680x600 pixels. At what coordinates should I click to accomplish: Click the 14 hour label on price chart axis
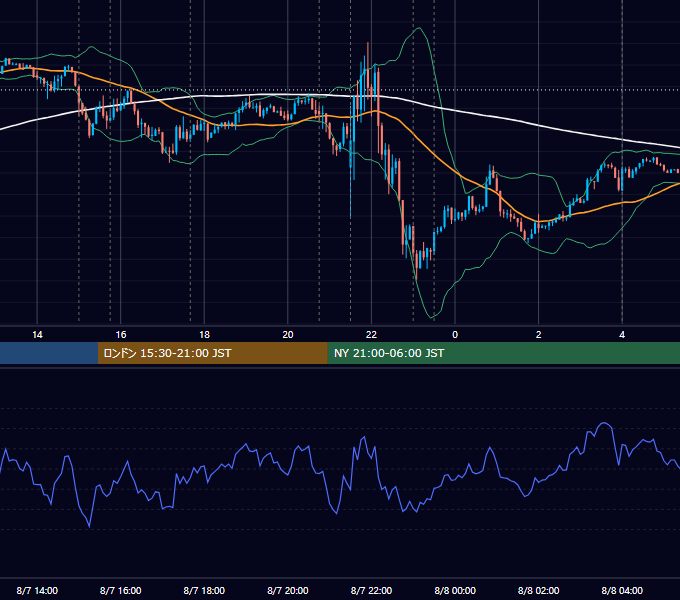point(37,335)
